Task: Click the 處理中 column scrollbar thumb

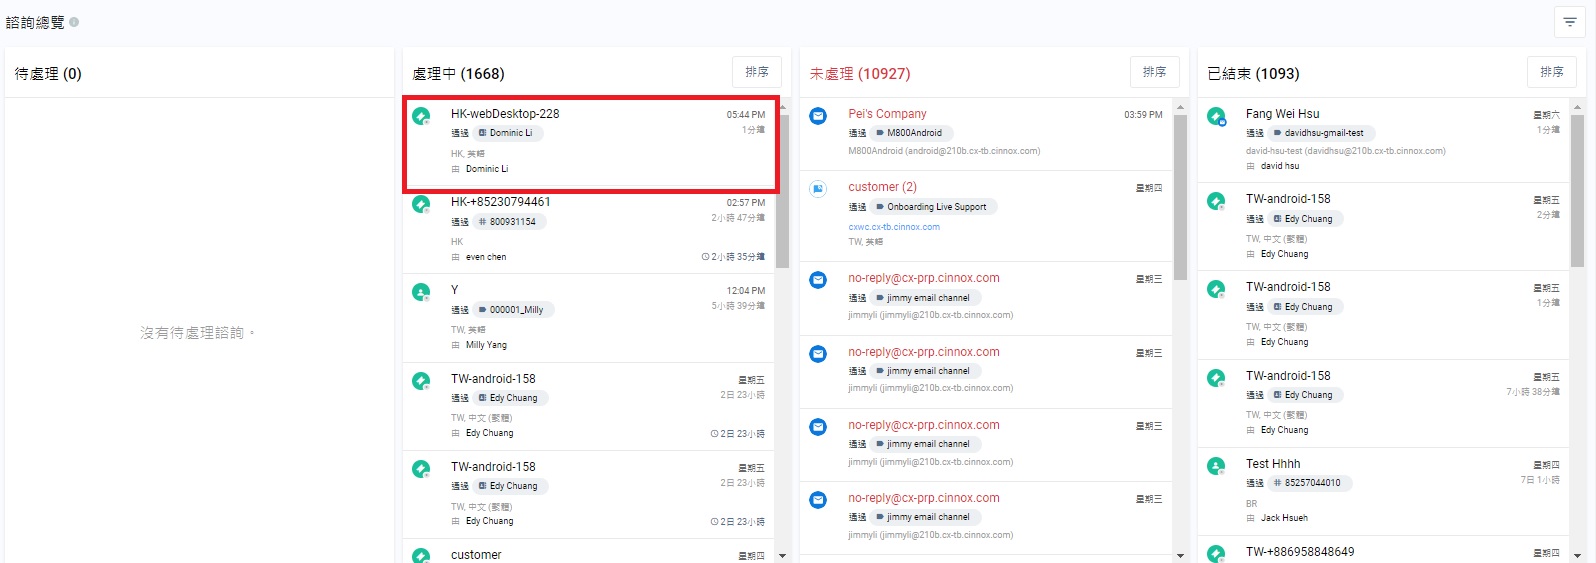Action: 782,191
